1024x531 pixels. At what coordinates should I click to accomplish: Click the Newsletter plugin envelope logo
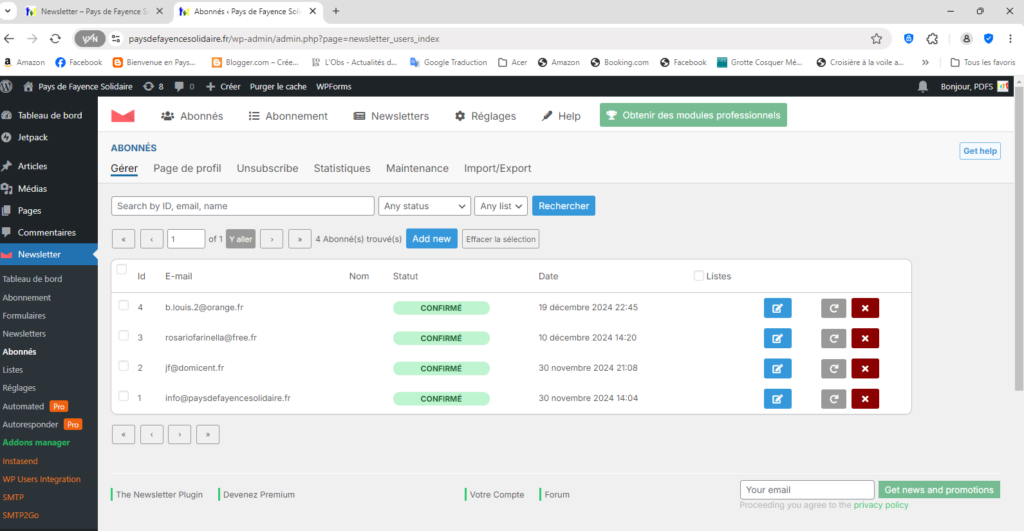[x=123, y=116]
